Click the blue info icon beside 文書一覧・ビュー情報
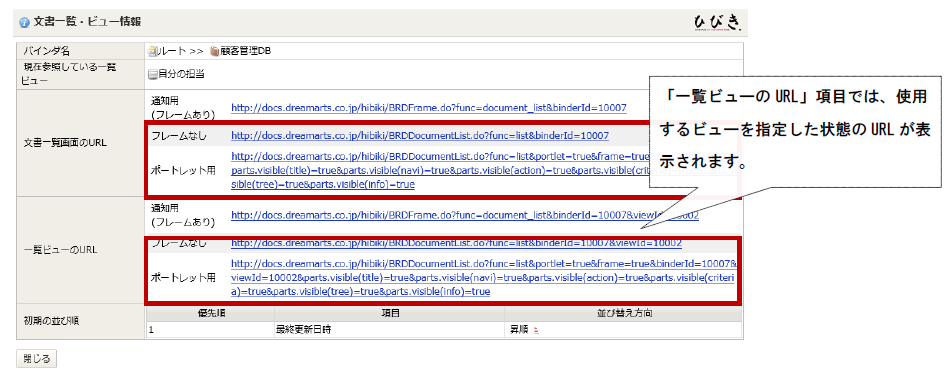The width and height of the screenshot is (950, 376). point(24,22)
